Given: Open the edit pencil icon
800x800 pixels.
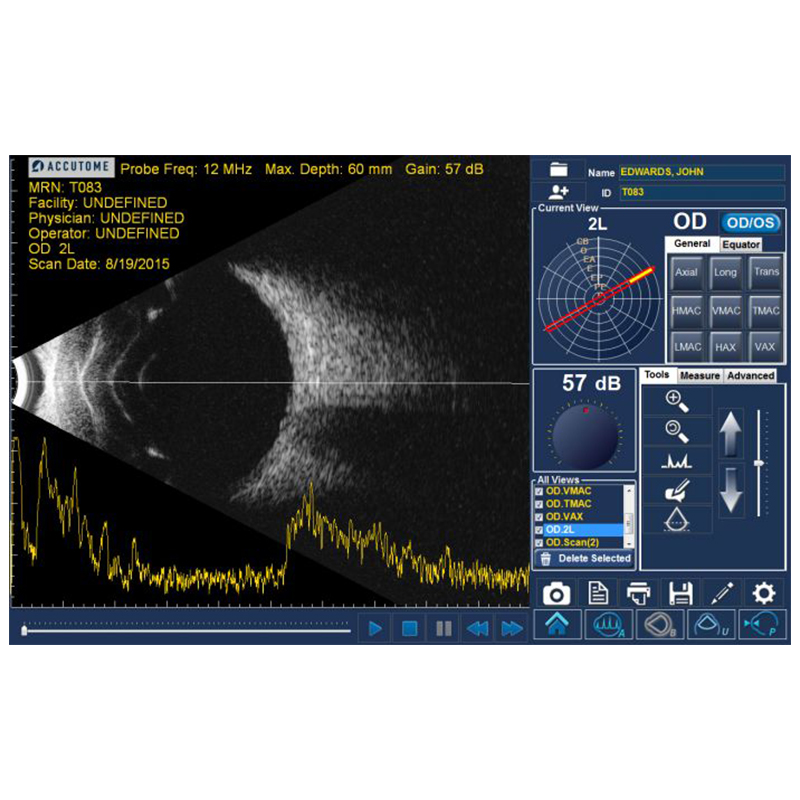Looking at the screenshot, I should 722,594.
